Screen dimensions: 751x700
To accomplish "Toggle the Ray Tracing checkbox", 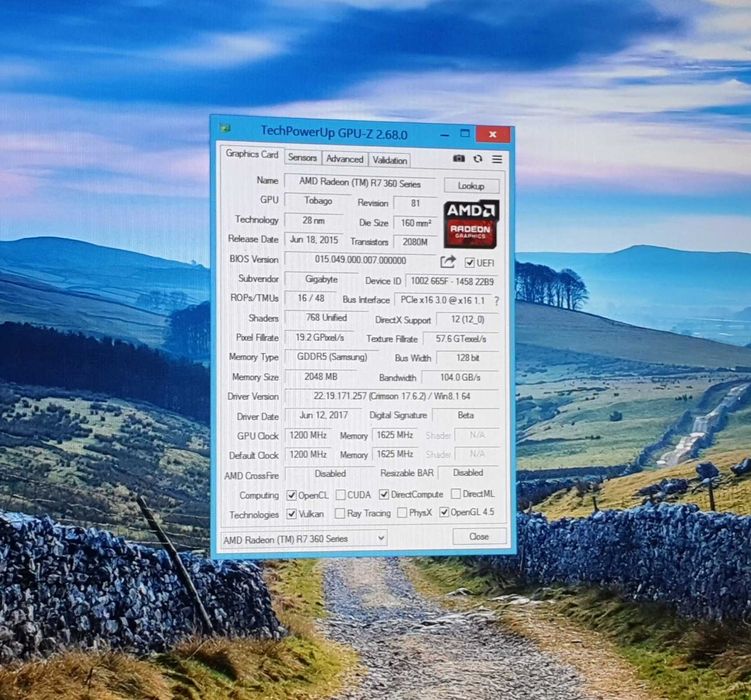I will click(340, 513).
